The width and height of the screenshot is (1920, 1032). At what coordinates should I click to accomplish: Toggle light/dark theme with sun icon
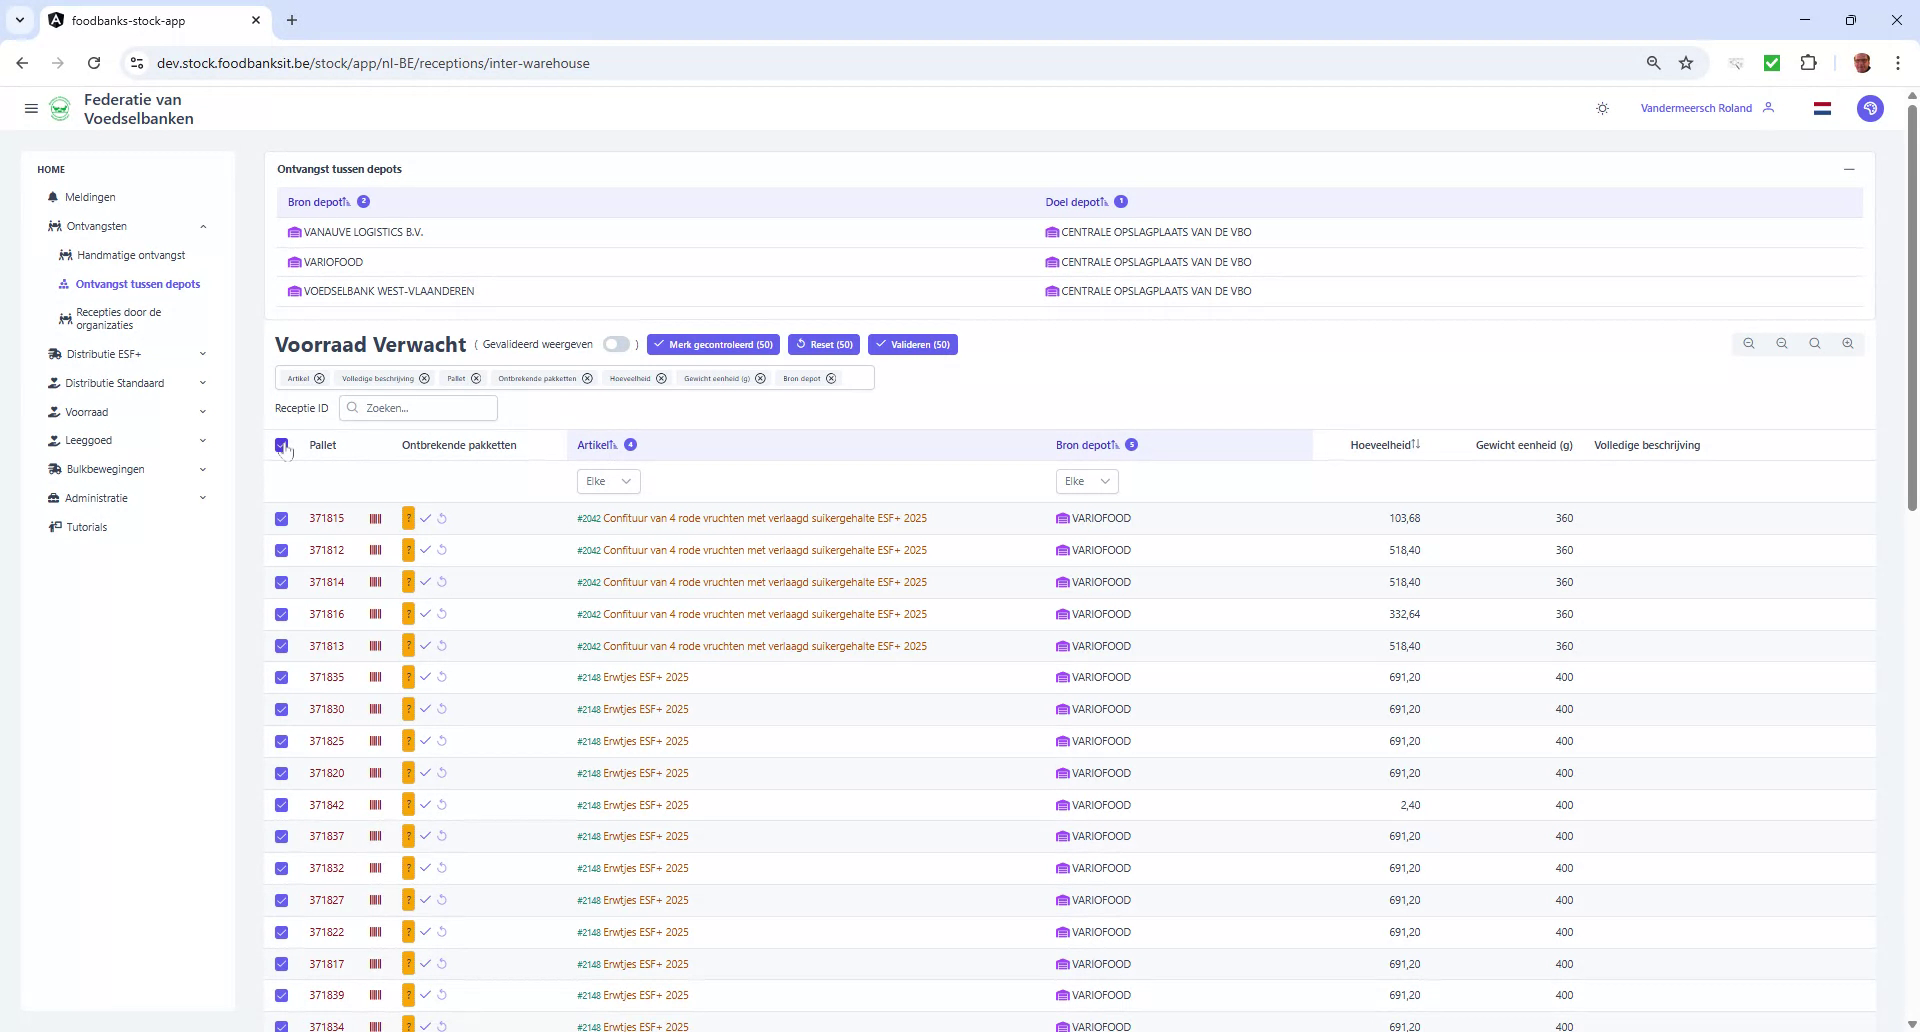point(1602,108)
